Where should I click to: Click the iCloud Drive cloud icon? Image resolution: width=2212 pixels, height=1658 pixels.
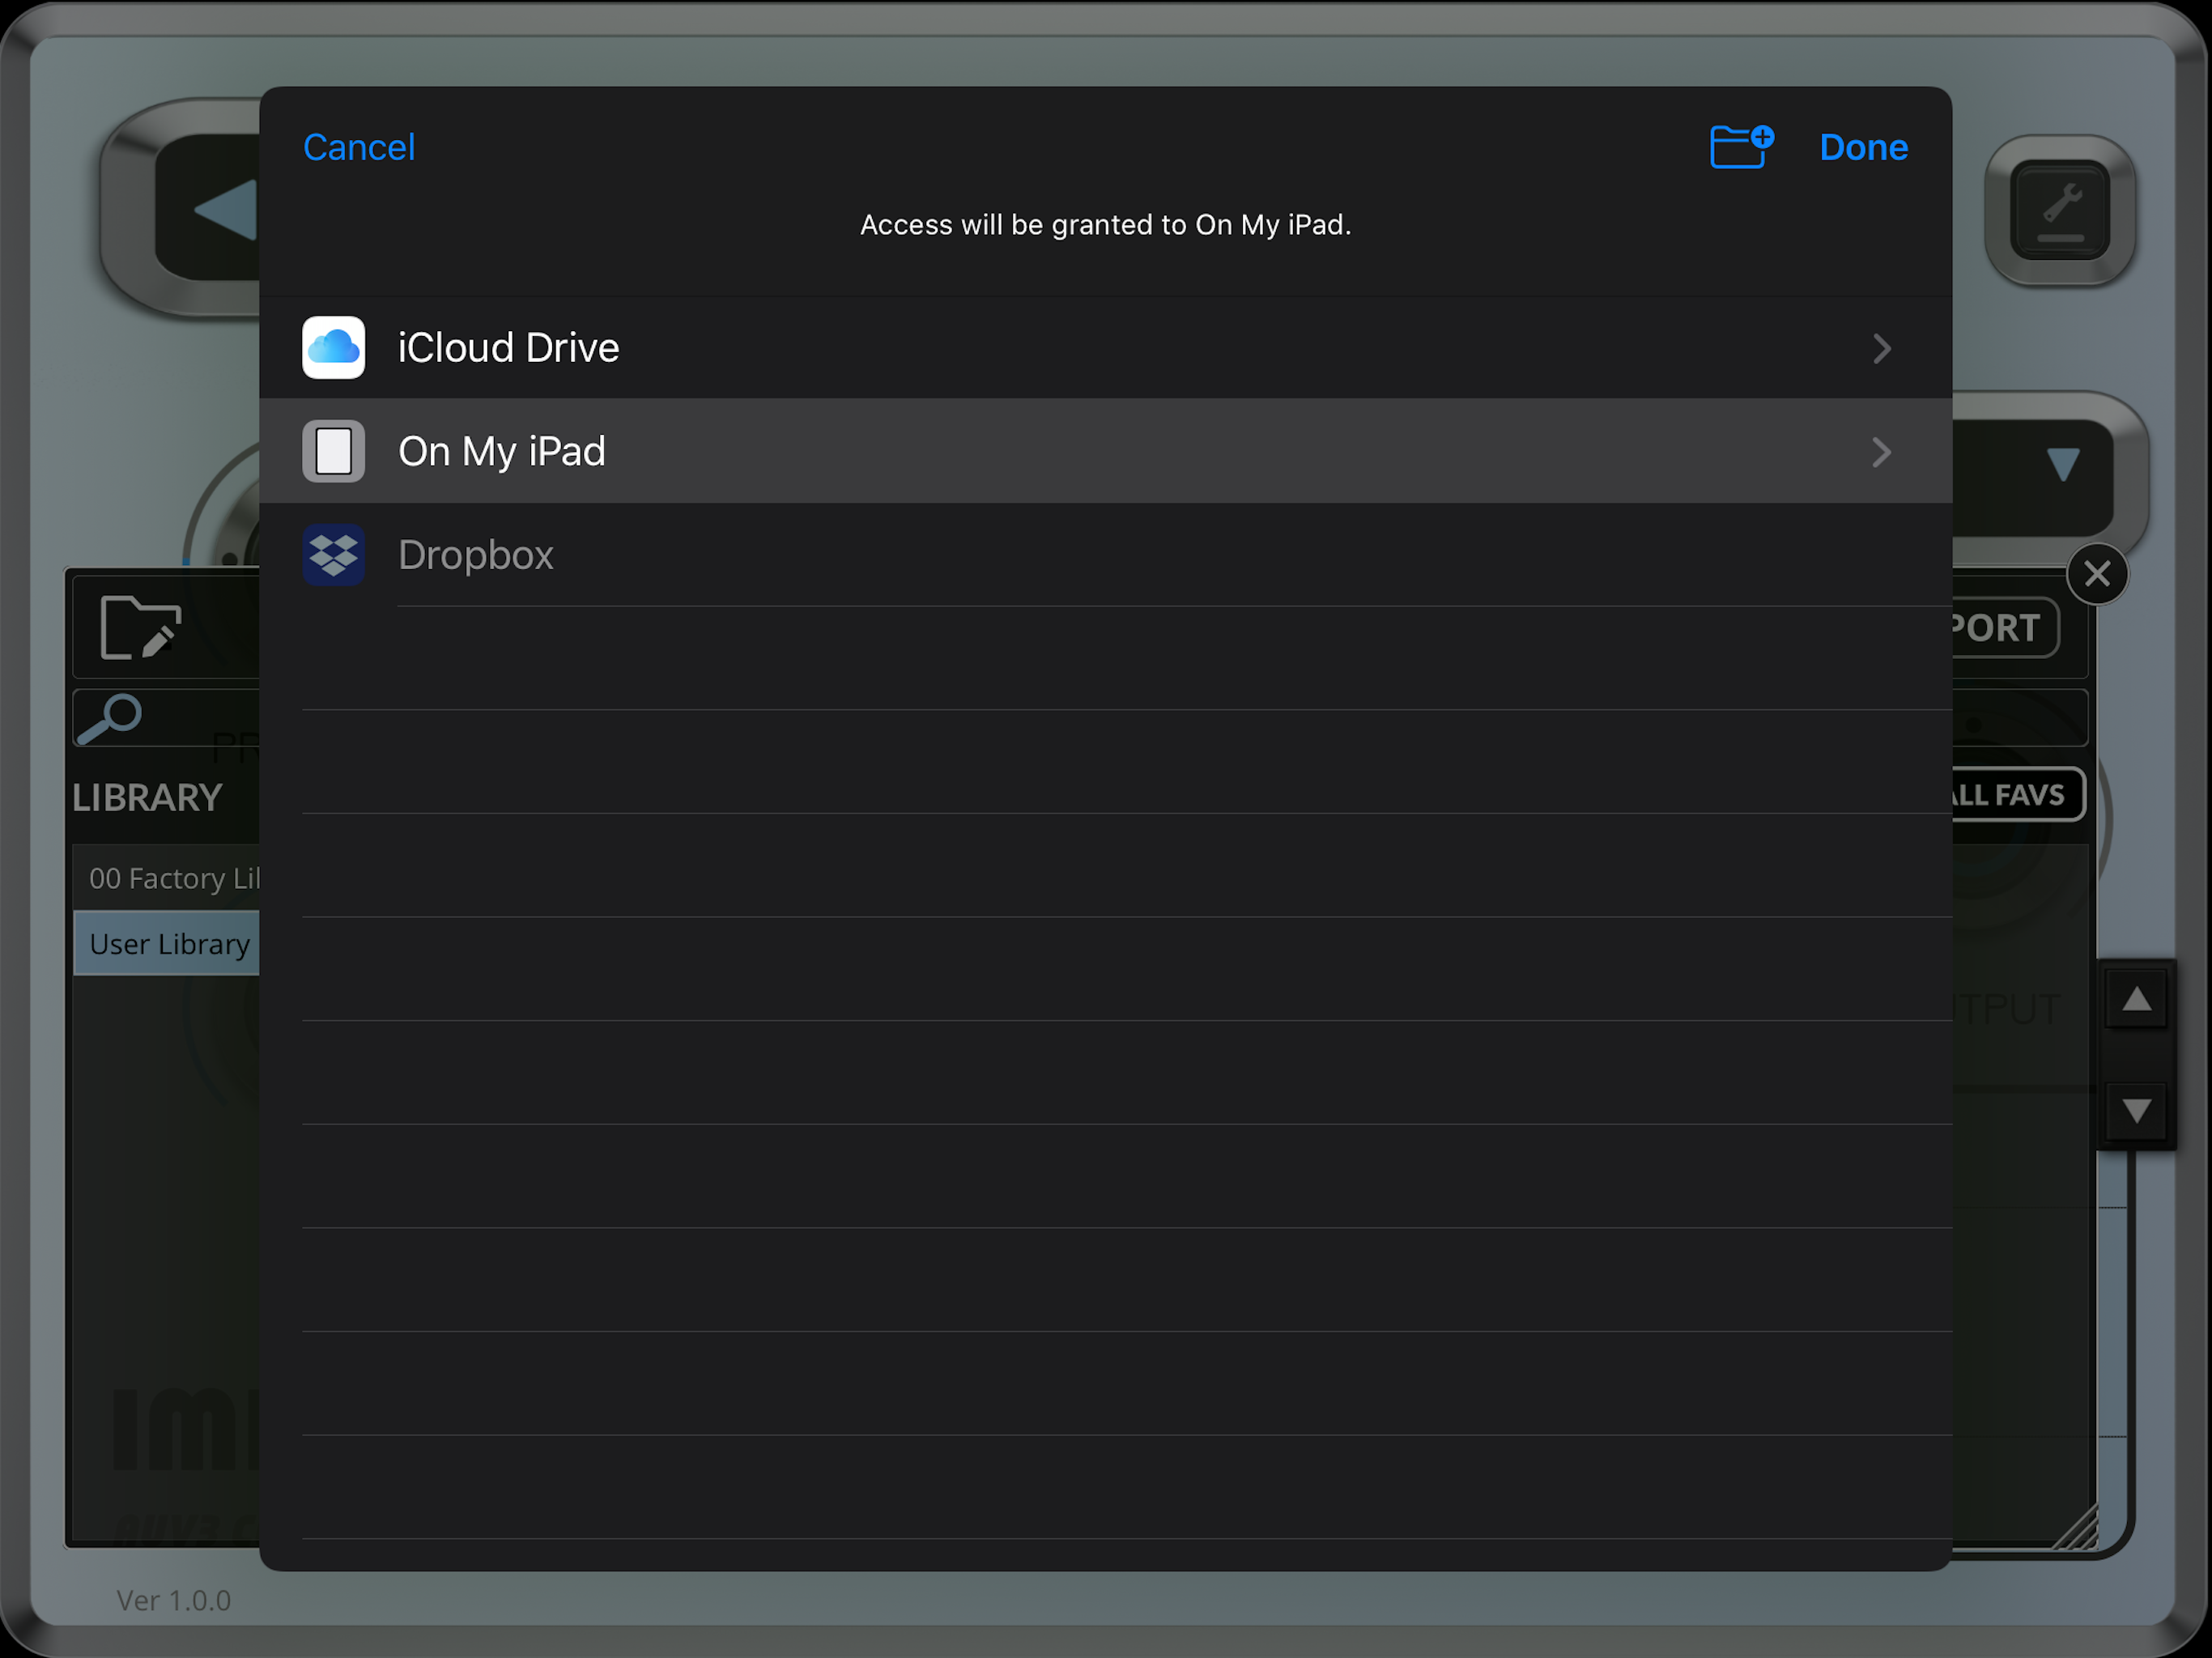pyautogui.click(x=333, y=348)
